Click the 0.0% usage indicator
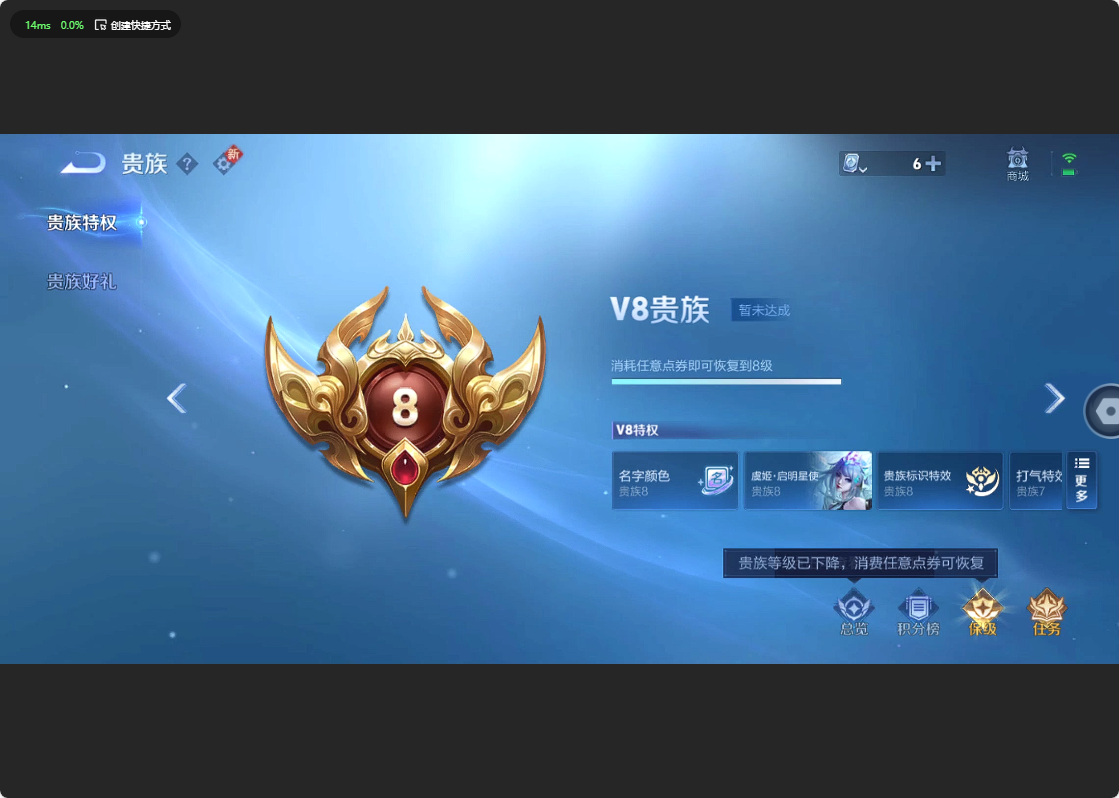 pyautogui.click(x=72, y=25)
